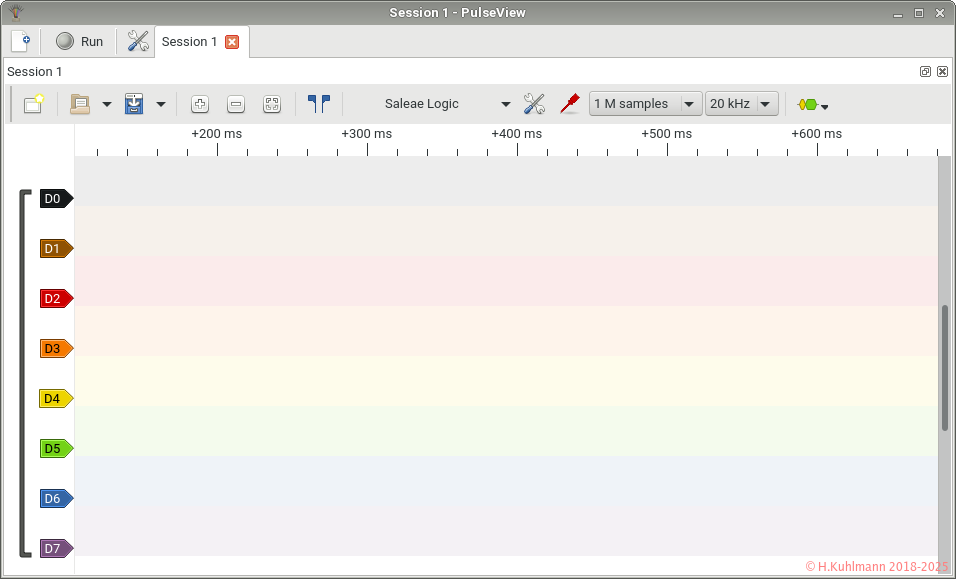Open settings wrench icon beside Run
The height and width of the screenshot is (579, 956).
(138, 42)
